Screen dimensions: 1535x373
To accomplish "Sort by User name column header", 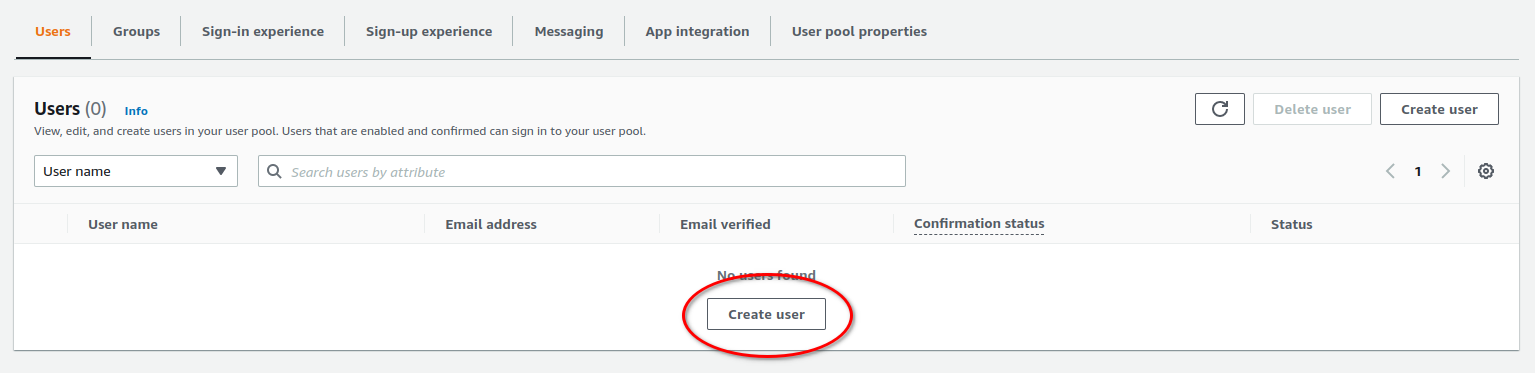I will point(123,224).
